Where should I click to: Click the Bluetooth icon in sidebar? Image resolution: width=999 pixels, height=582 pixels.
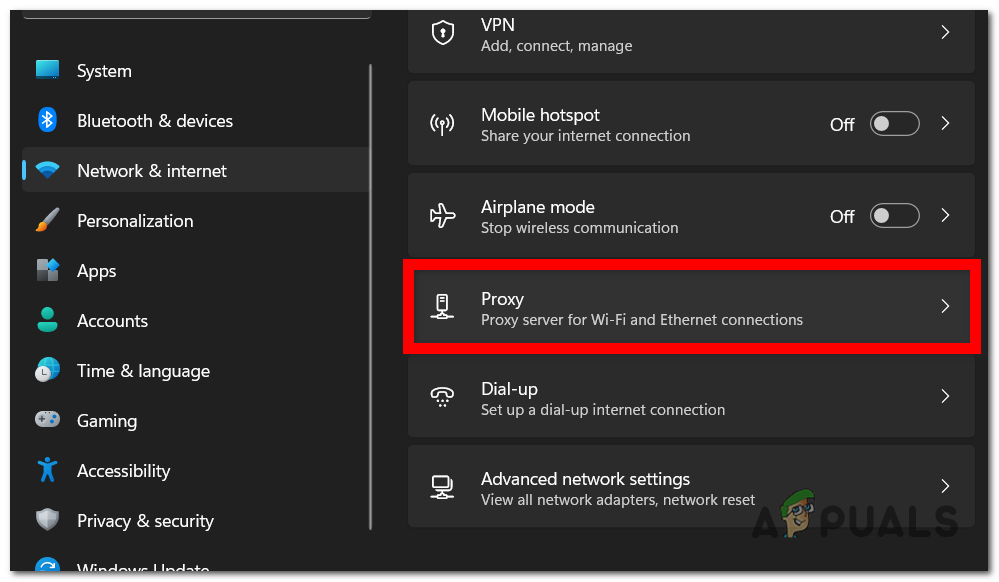47,121
